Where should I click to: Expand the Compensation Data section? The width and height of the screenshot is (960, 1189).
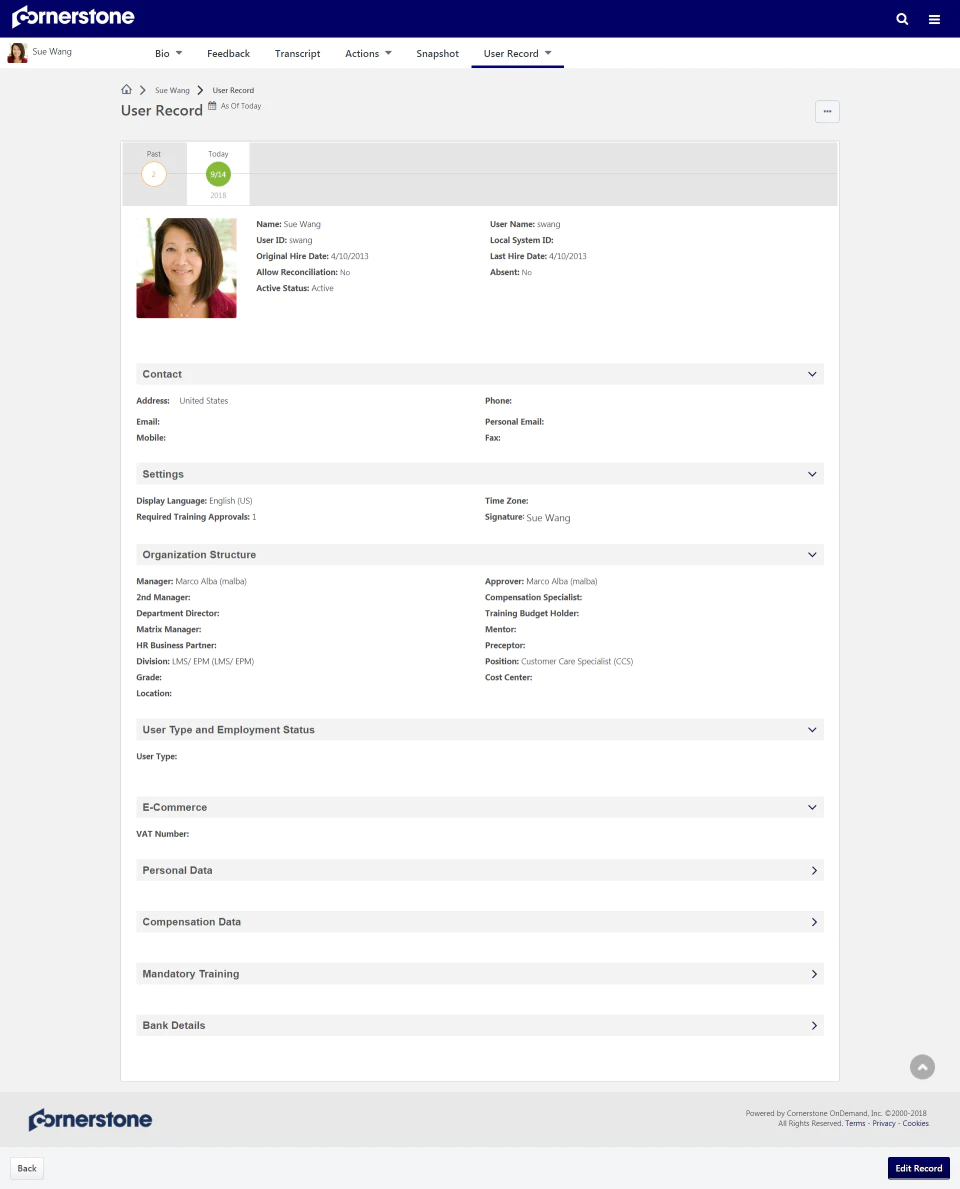tap(480, 921)
